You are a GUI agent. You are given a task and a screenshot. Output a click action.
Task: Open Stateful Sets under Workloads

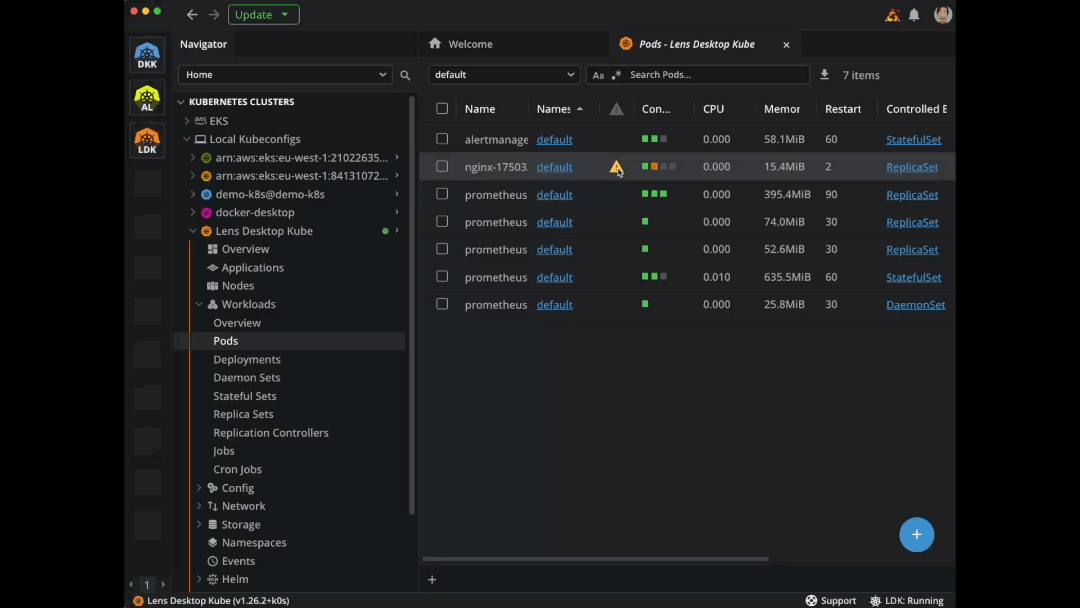click(x=245, y=396)
